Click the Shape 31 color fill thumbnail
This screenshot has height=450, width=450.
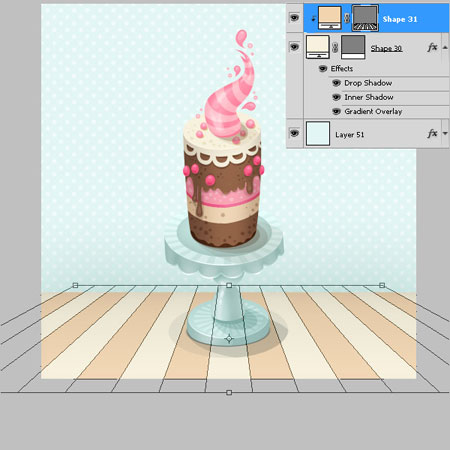pos(330,18)
